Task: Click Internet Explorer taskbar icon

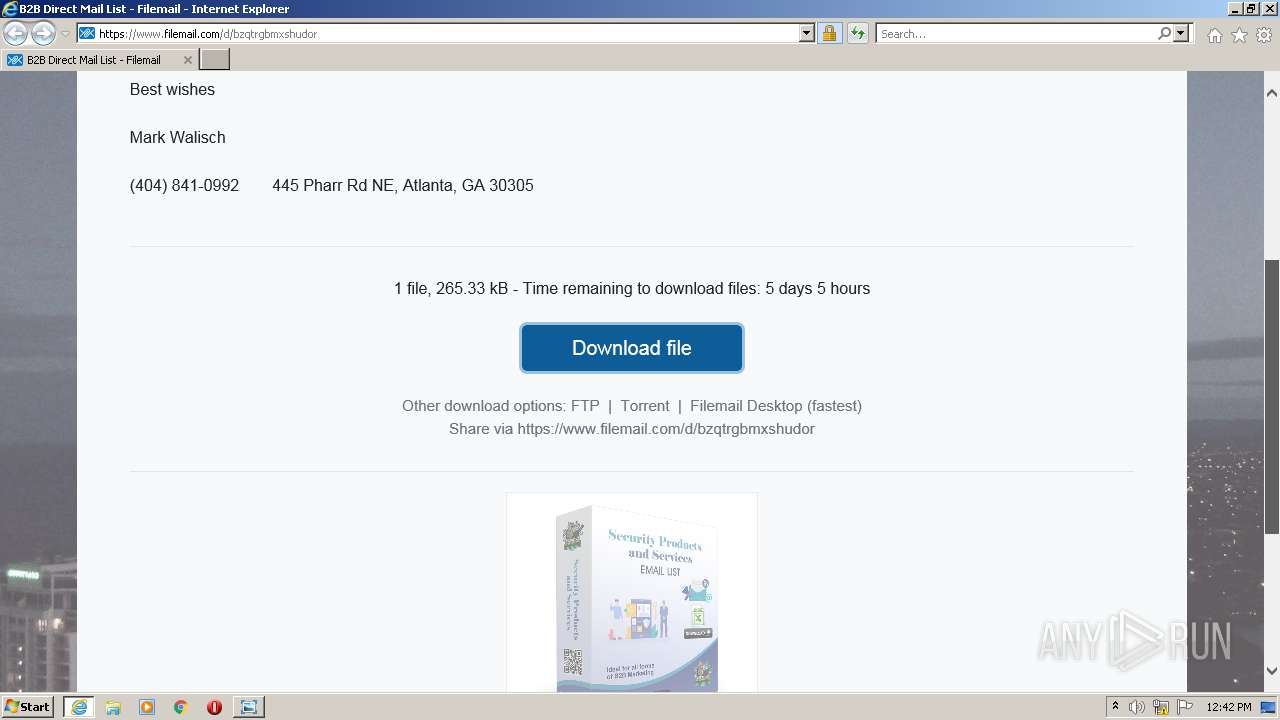Action: point(79,707)
